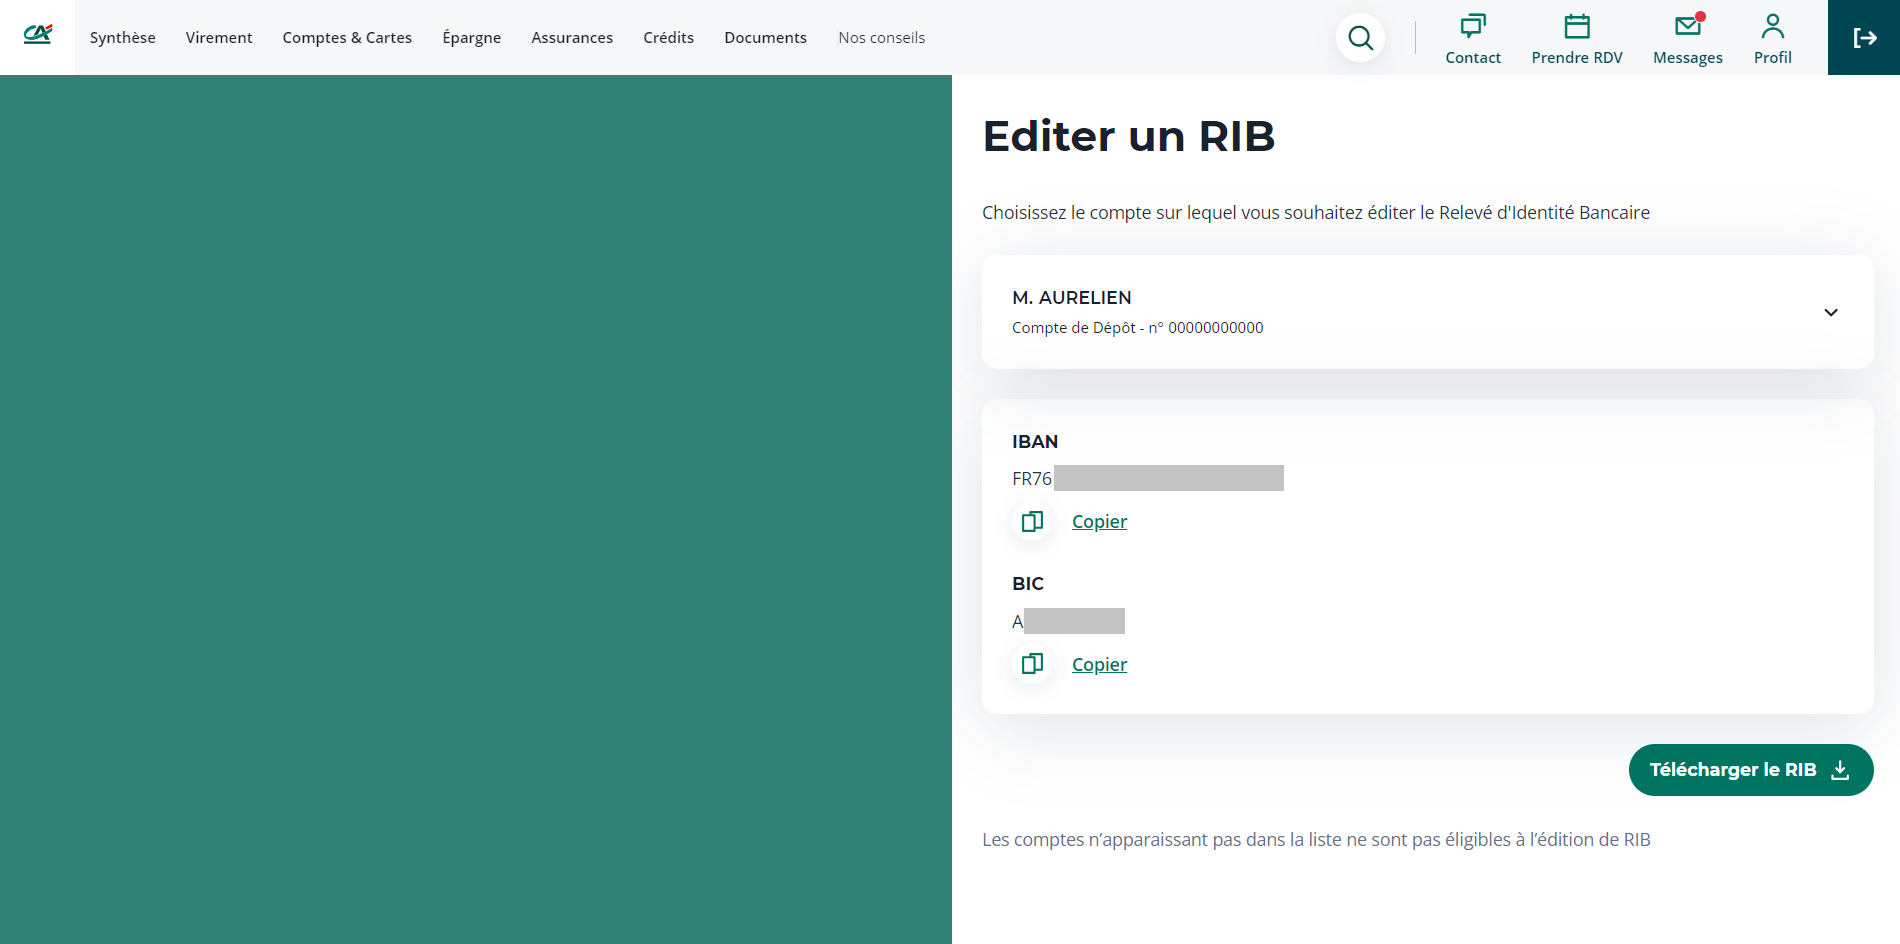Open the search magnifier icon
Image resolution: width=1900 pixels, height=944 pixels.
pyautogui.click(x=1360, y=38)
